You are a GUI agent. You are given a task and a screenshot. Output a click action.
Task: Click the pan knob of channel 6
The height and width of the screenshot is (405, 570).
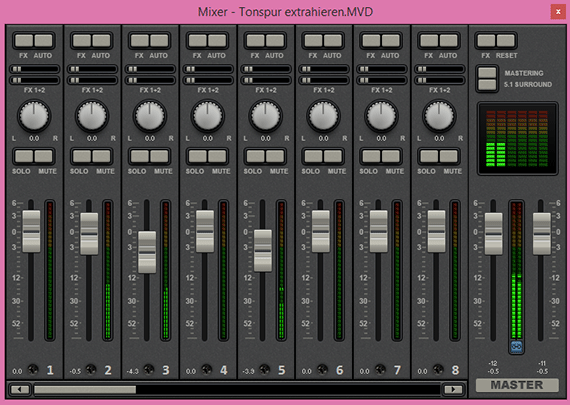(323, 116)
